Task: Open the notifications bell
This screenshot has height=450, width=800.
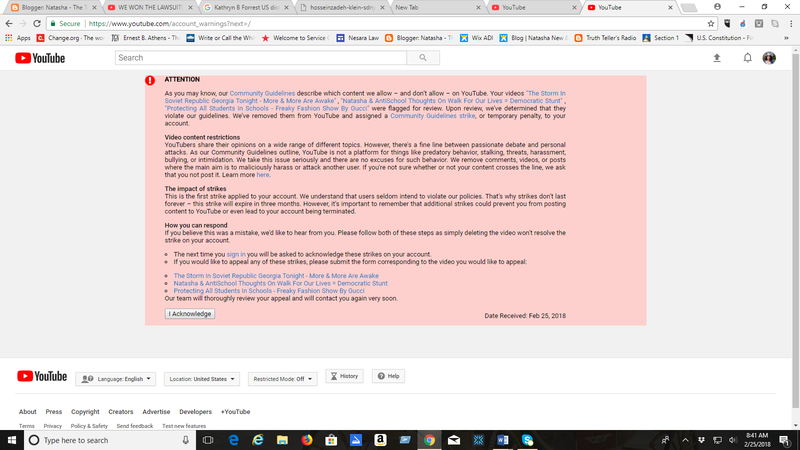Action: coord(747,58)
